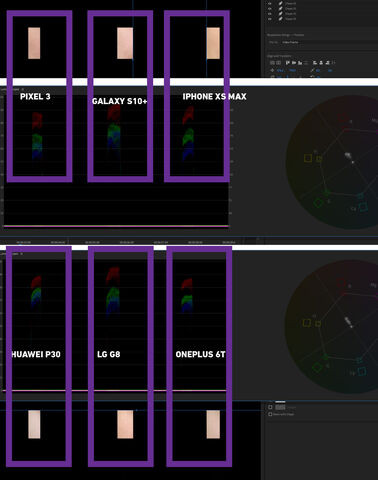Open upper Lumetri Scopes panel menu icon
This screenshot has width=378, height=480.
pos(23,89)
